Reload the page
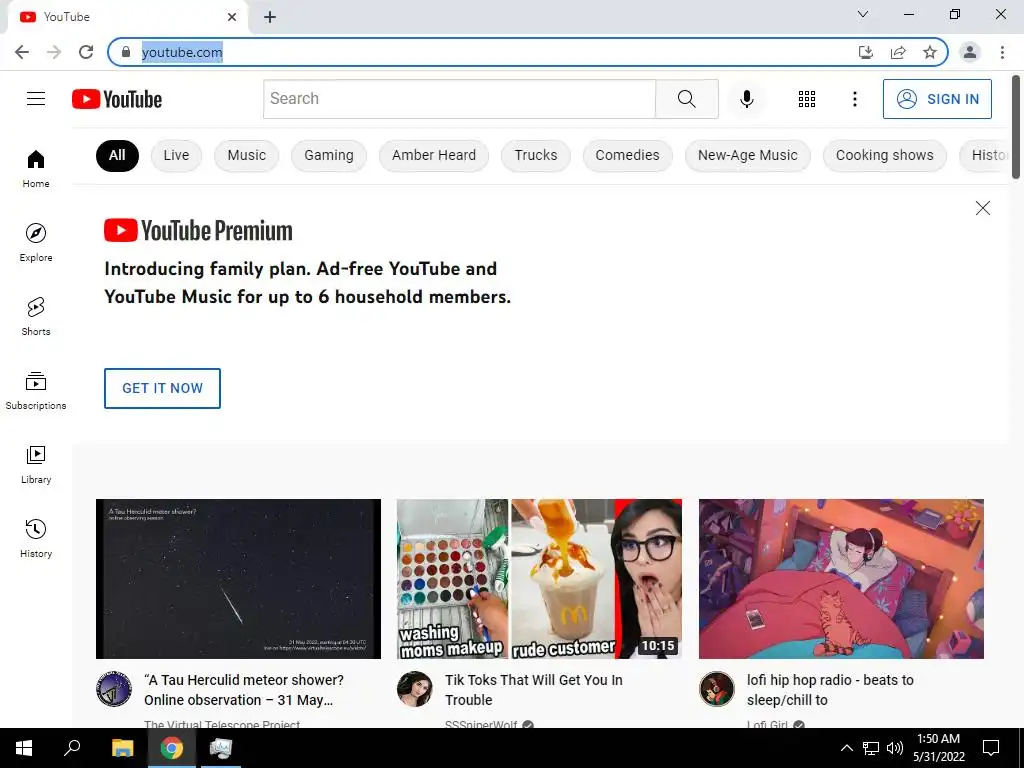This screenshot has height=768, width=1024. click(86, 52)
